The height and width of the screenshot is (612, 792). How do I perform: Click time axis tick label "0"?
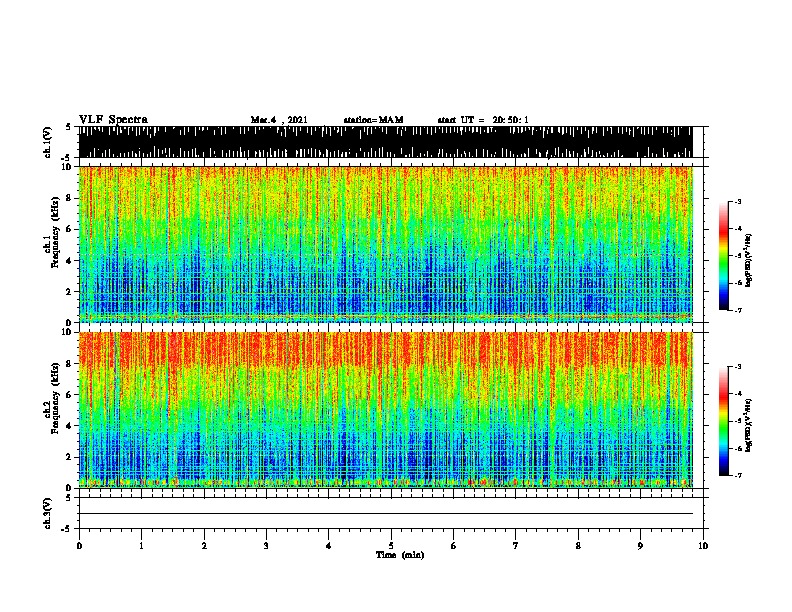click(79, 545)
